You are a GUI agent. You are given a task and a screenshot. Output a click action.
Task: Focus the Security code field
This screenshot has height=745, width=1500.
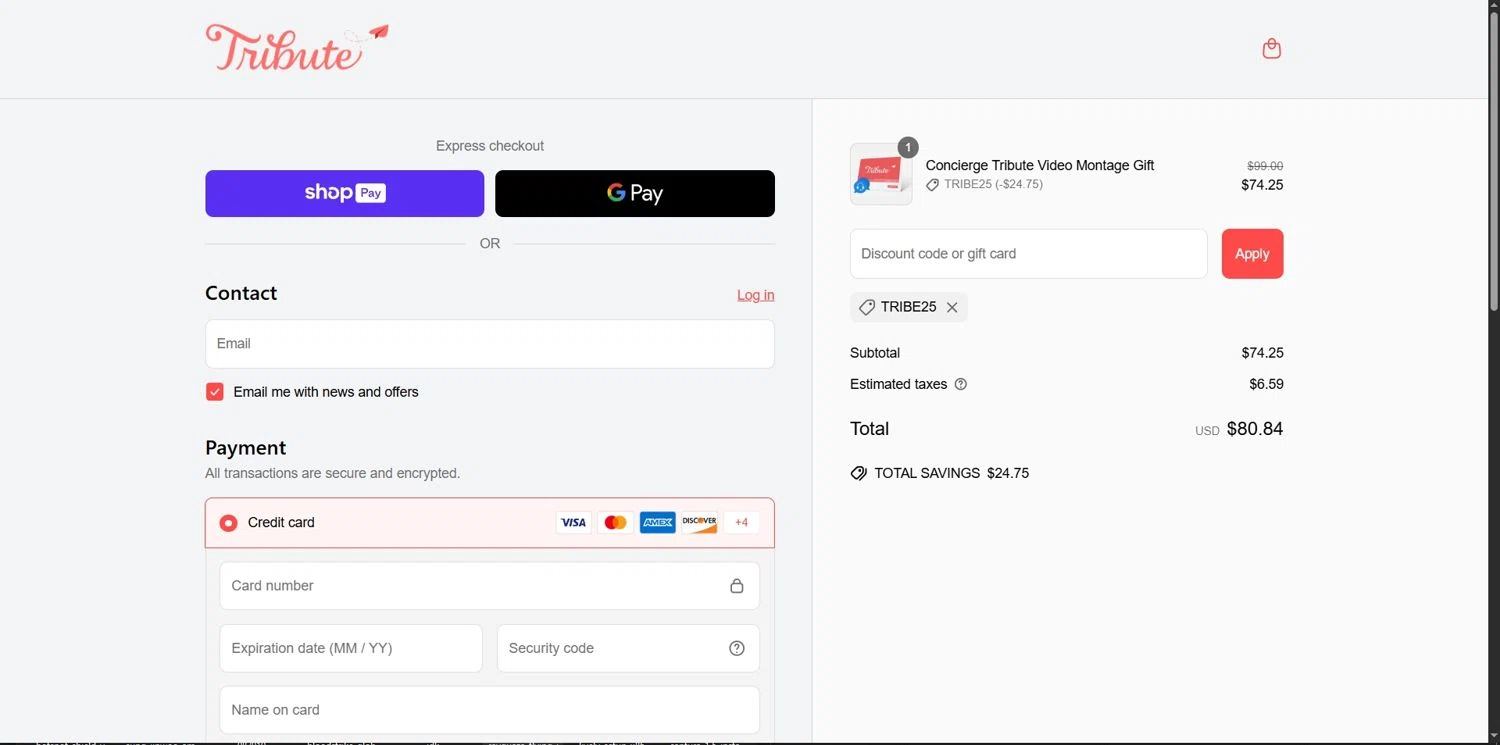coord(628,648)
